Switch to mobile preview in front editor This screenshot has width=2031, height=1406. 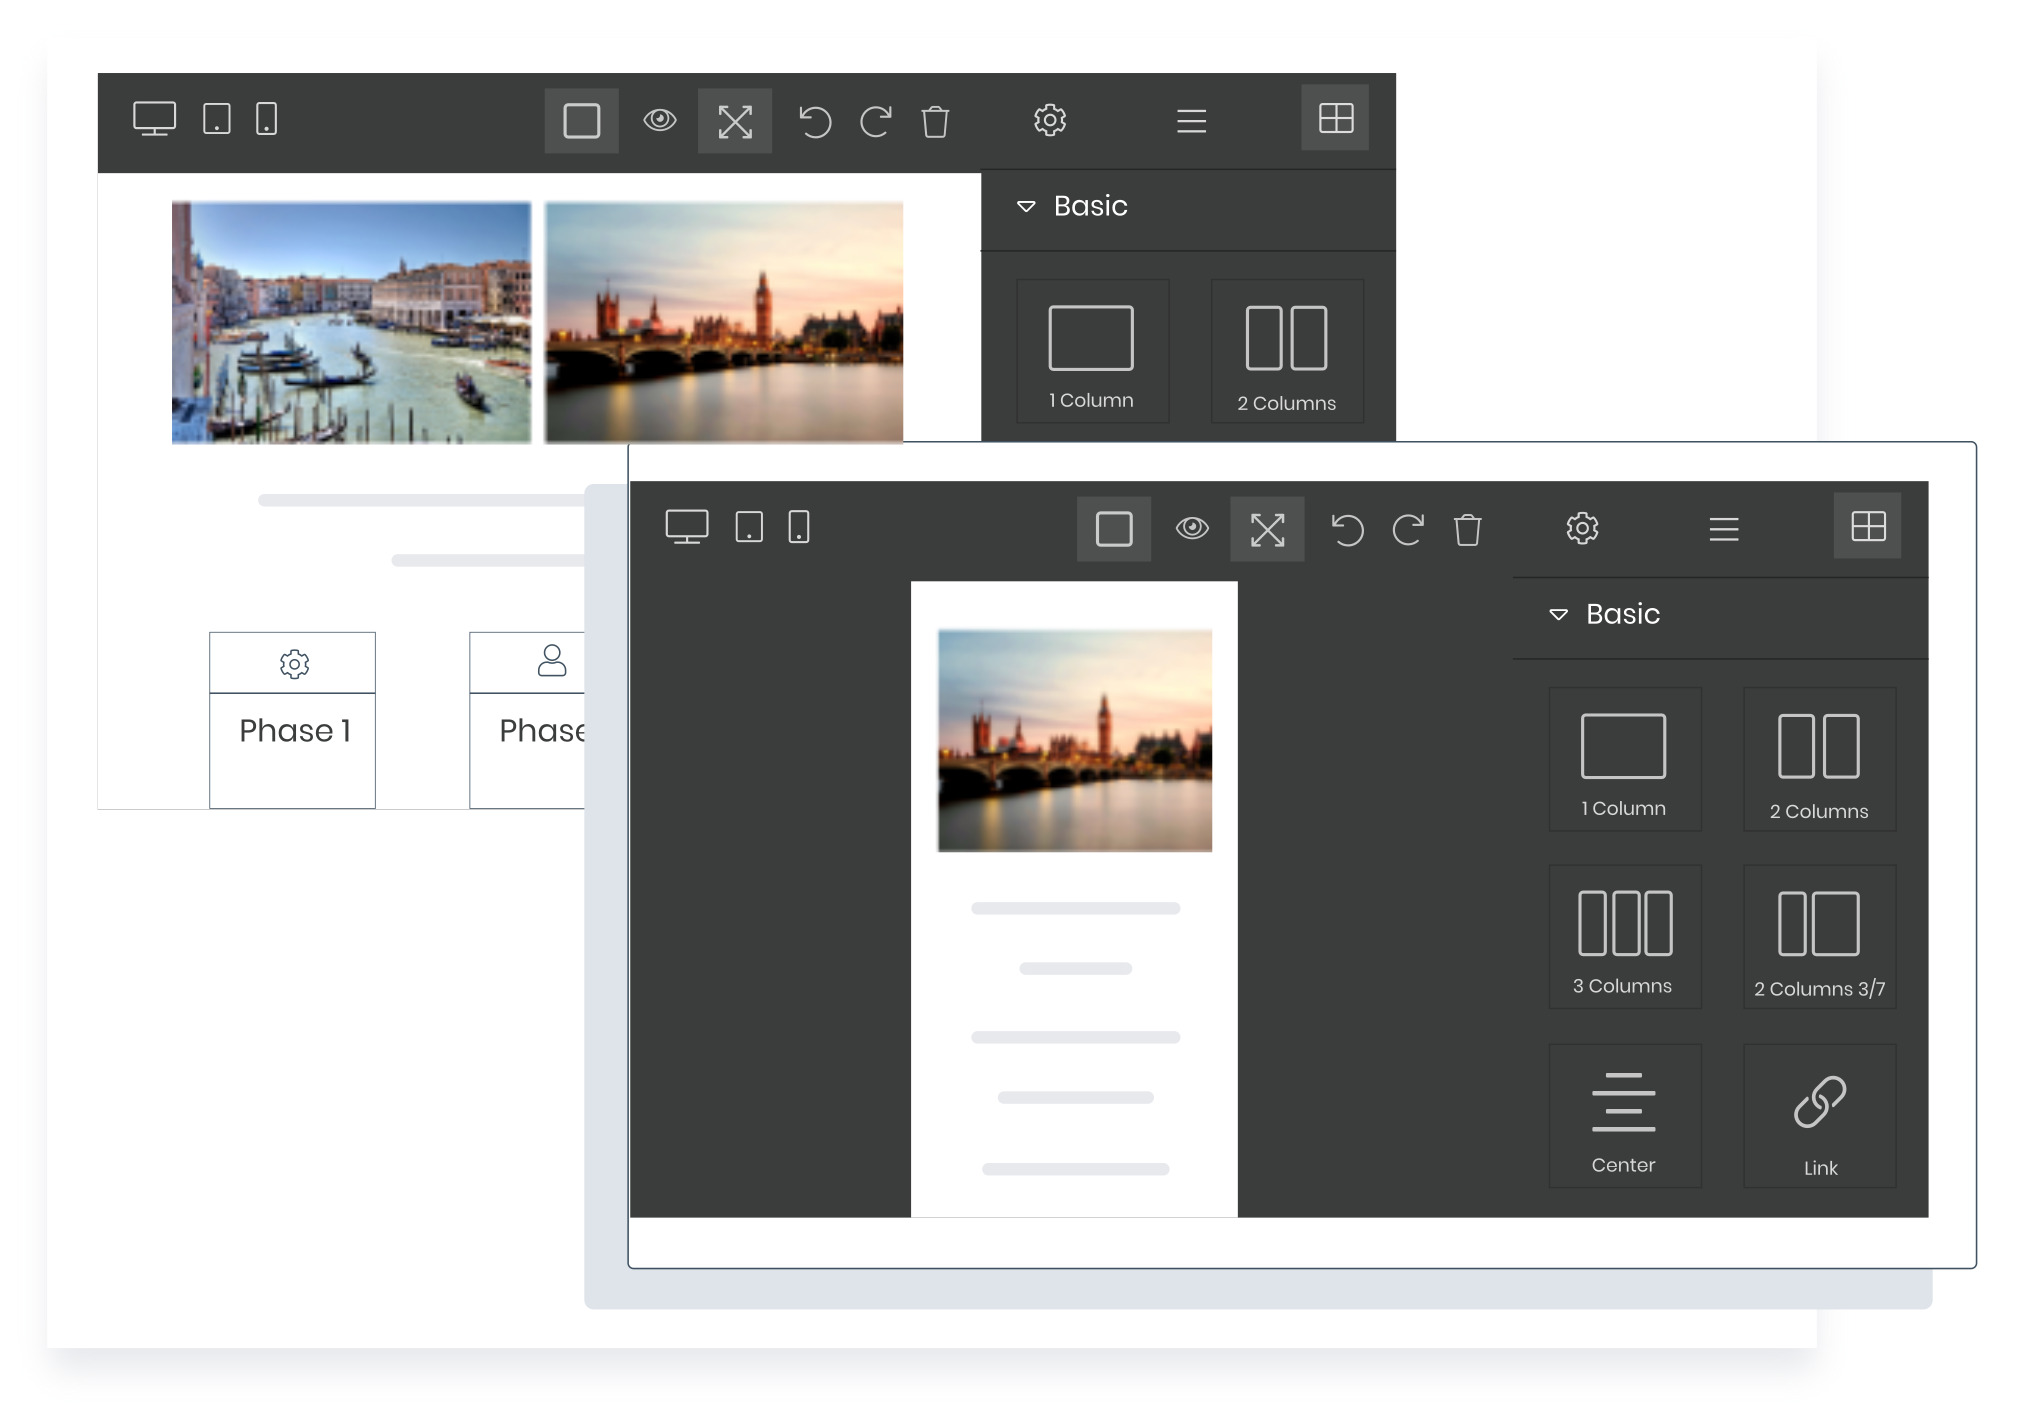[799, 526]
